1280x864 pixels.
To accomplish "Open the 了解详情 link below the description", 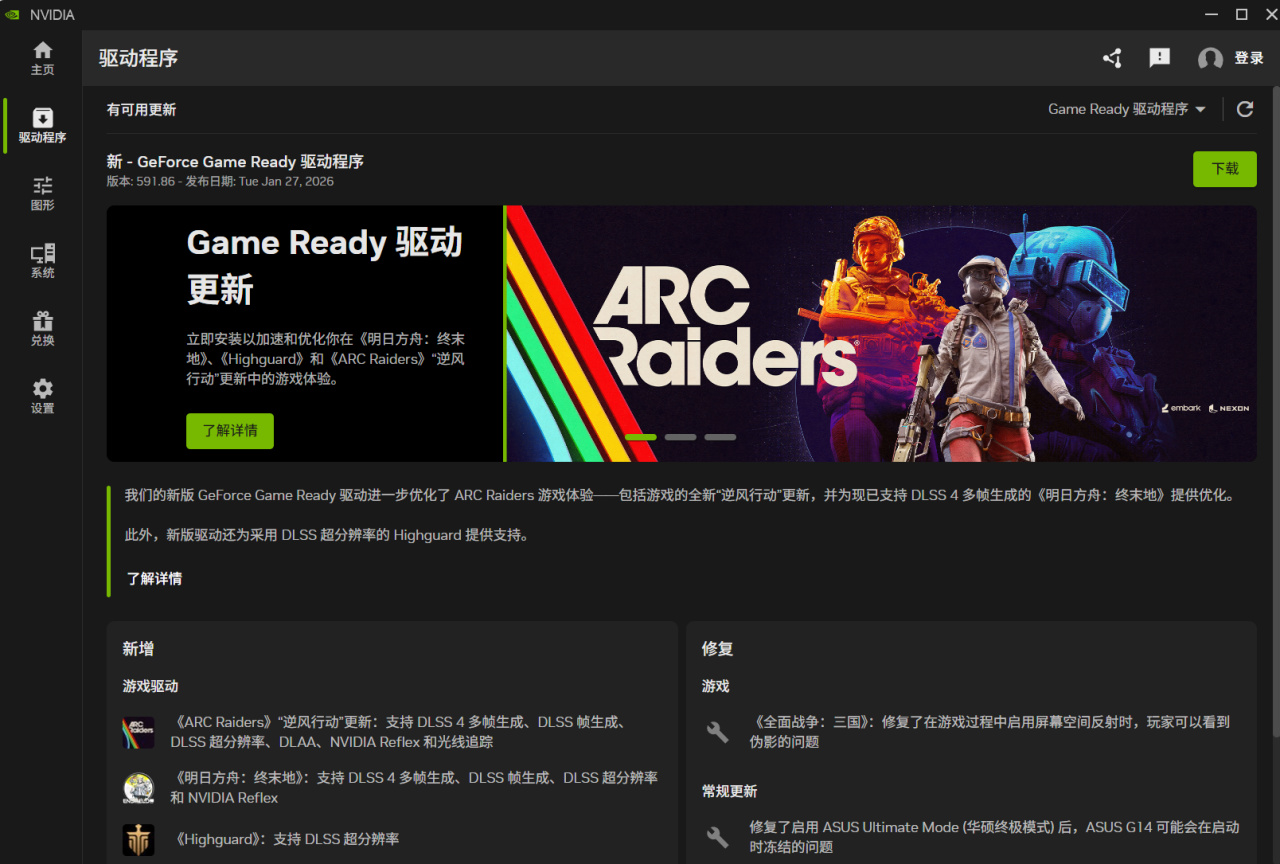I will tap(154, 578).
